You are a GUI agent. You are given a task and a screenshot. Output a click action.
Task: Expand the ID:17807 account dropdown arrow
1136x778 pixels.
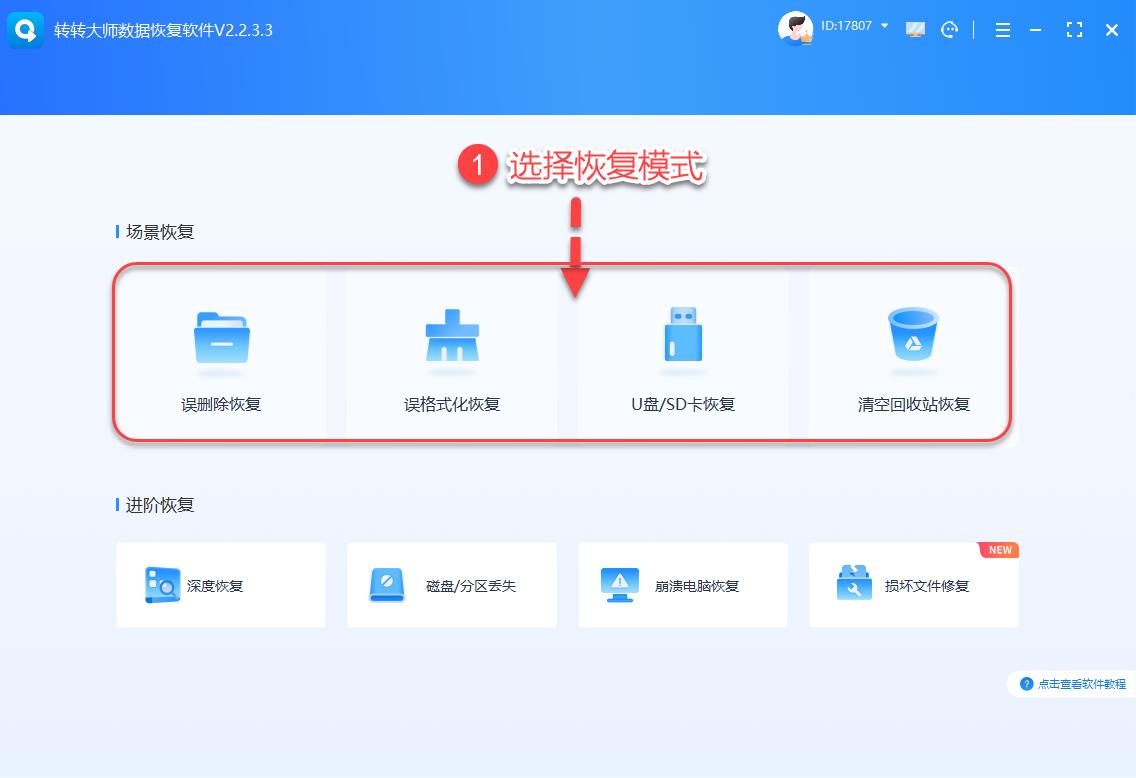pos(884,27)
